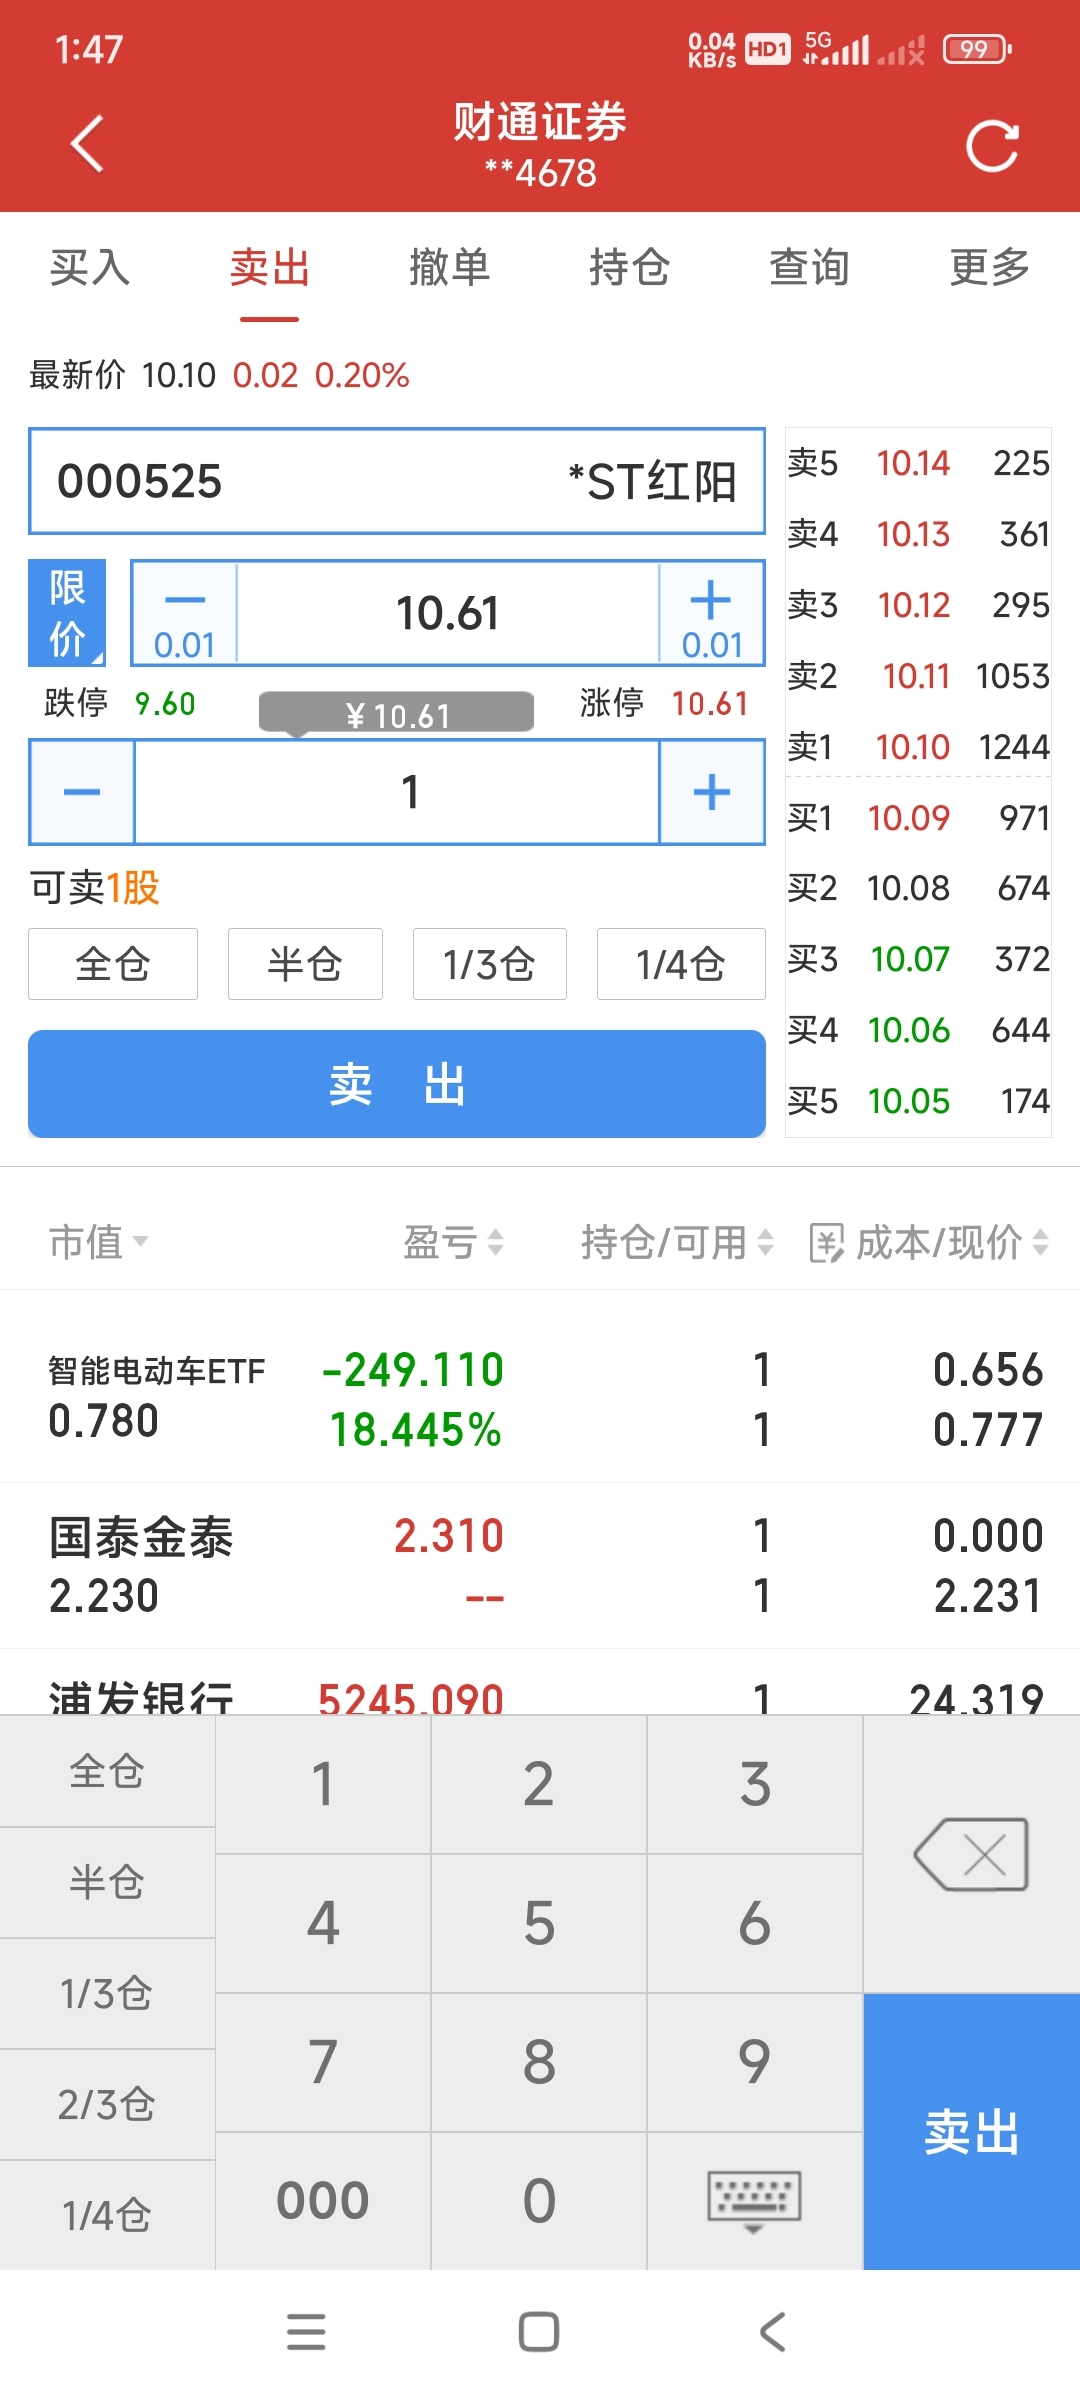Tap the back arrow in red header
This screenshot has width=1080, height=2400.
point(88,144)
